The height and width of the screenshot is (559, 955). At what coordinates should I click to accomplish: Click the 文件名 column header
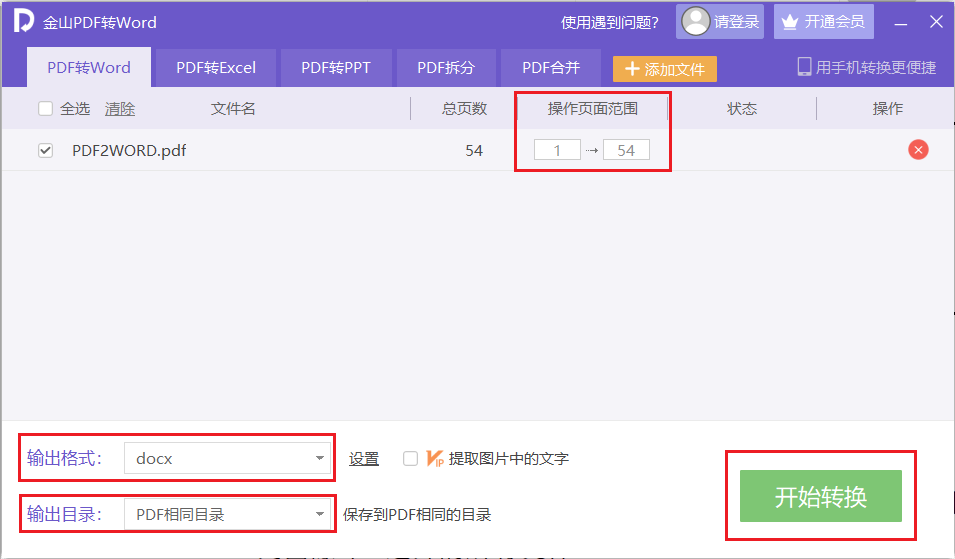pyautogui.click(x=233, y=108)
